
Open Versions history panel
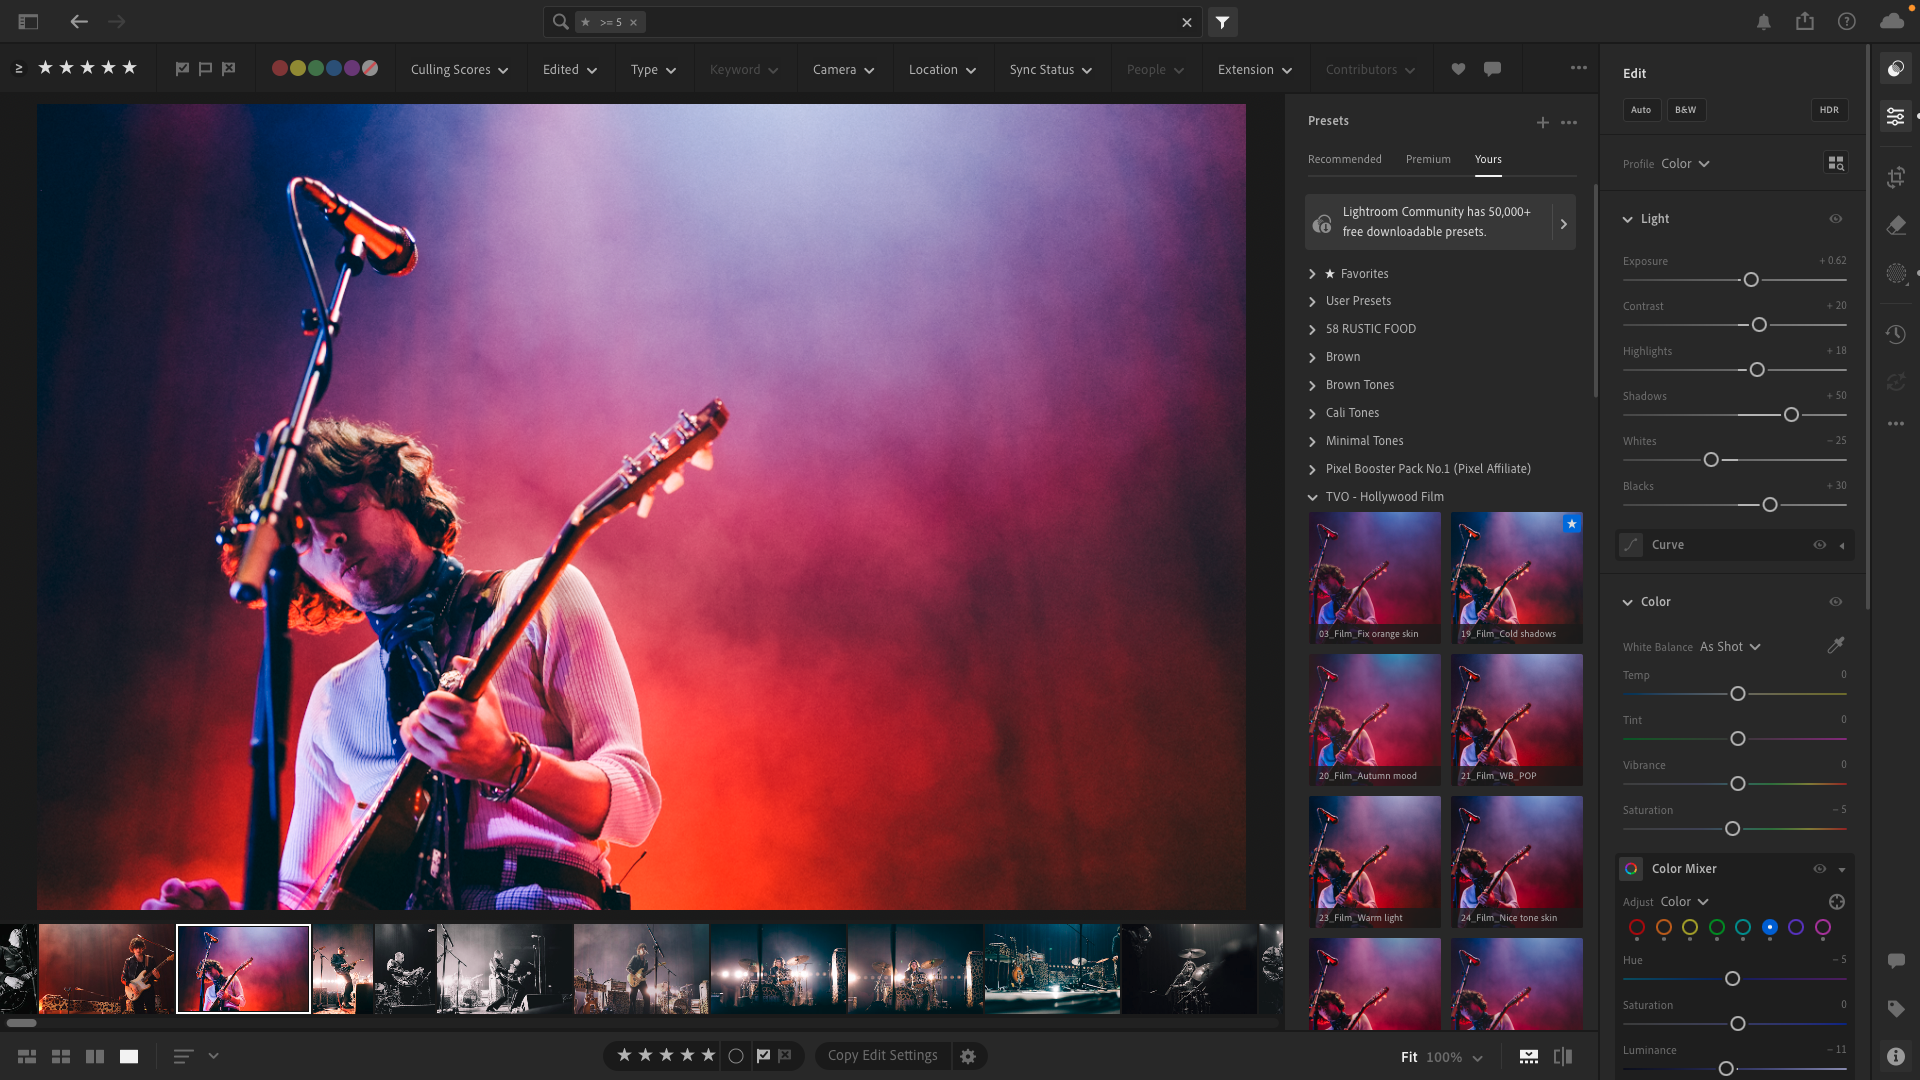coord(1895,334)
